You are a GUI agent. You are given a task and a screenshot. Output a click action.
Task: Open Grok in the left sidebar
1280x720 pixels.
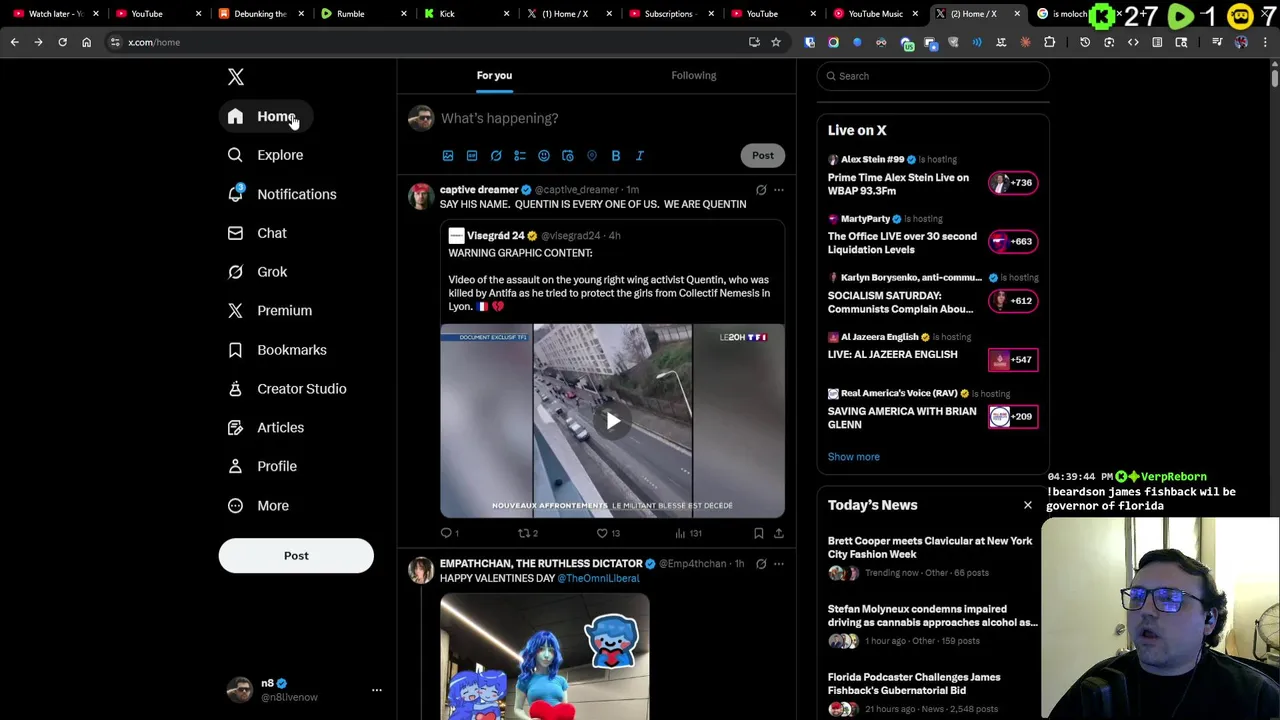[x=258, y=272]
